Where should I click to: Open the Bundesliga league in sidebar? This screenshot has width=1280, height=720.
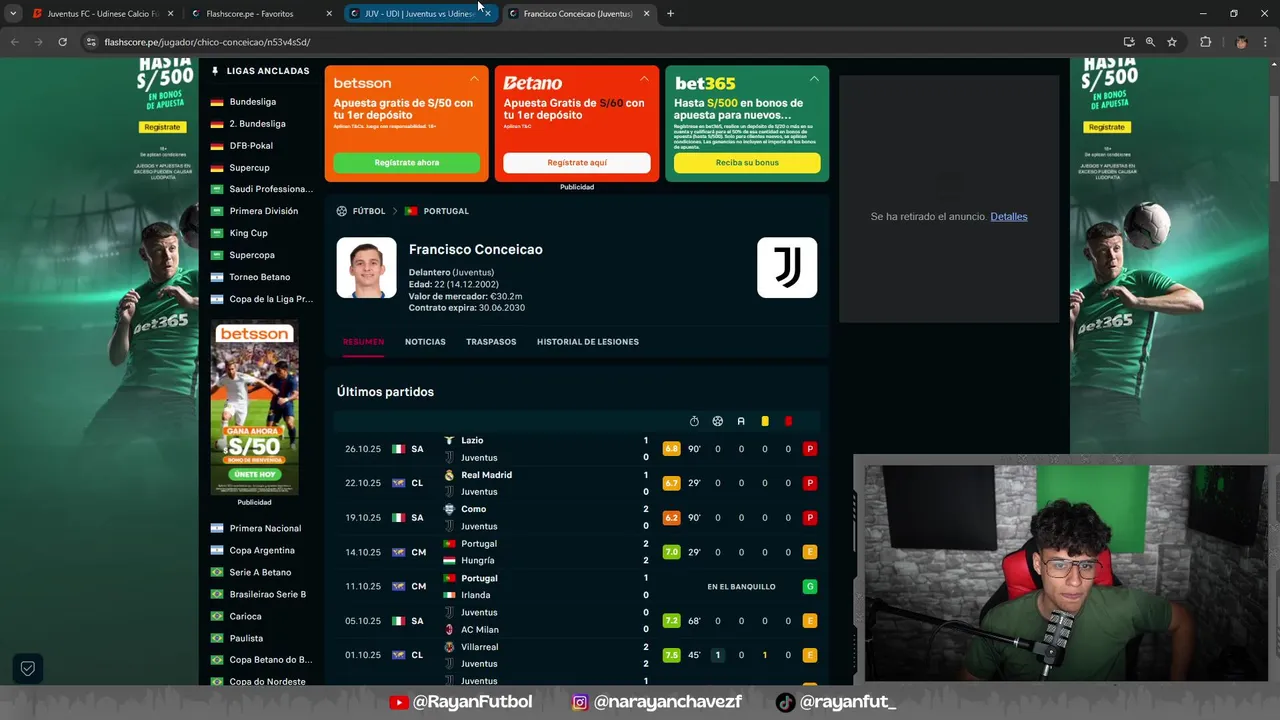[253, 102]
